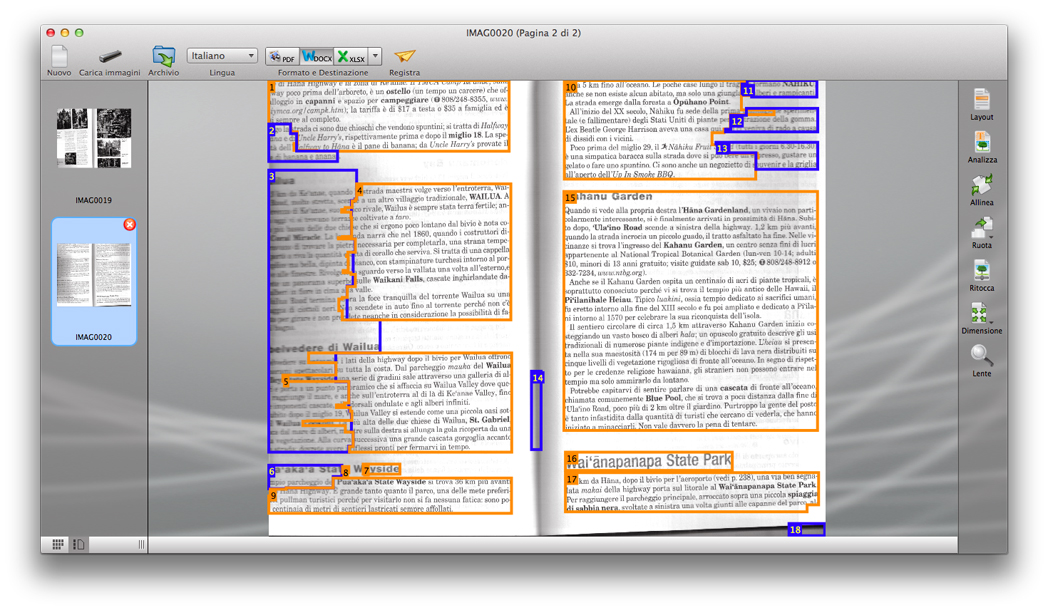This screenshot has width=1048, height=610.
Task: Switch output format to XLSX
Action: coord(351,57)
